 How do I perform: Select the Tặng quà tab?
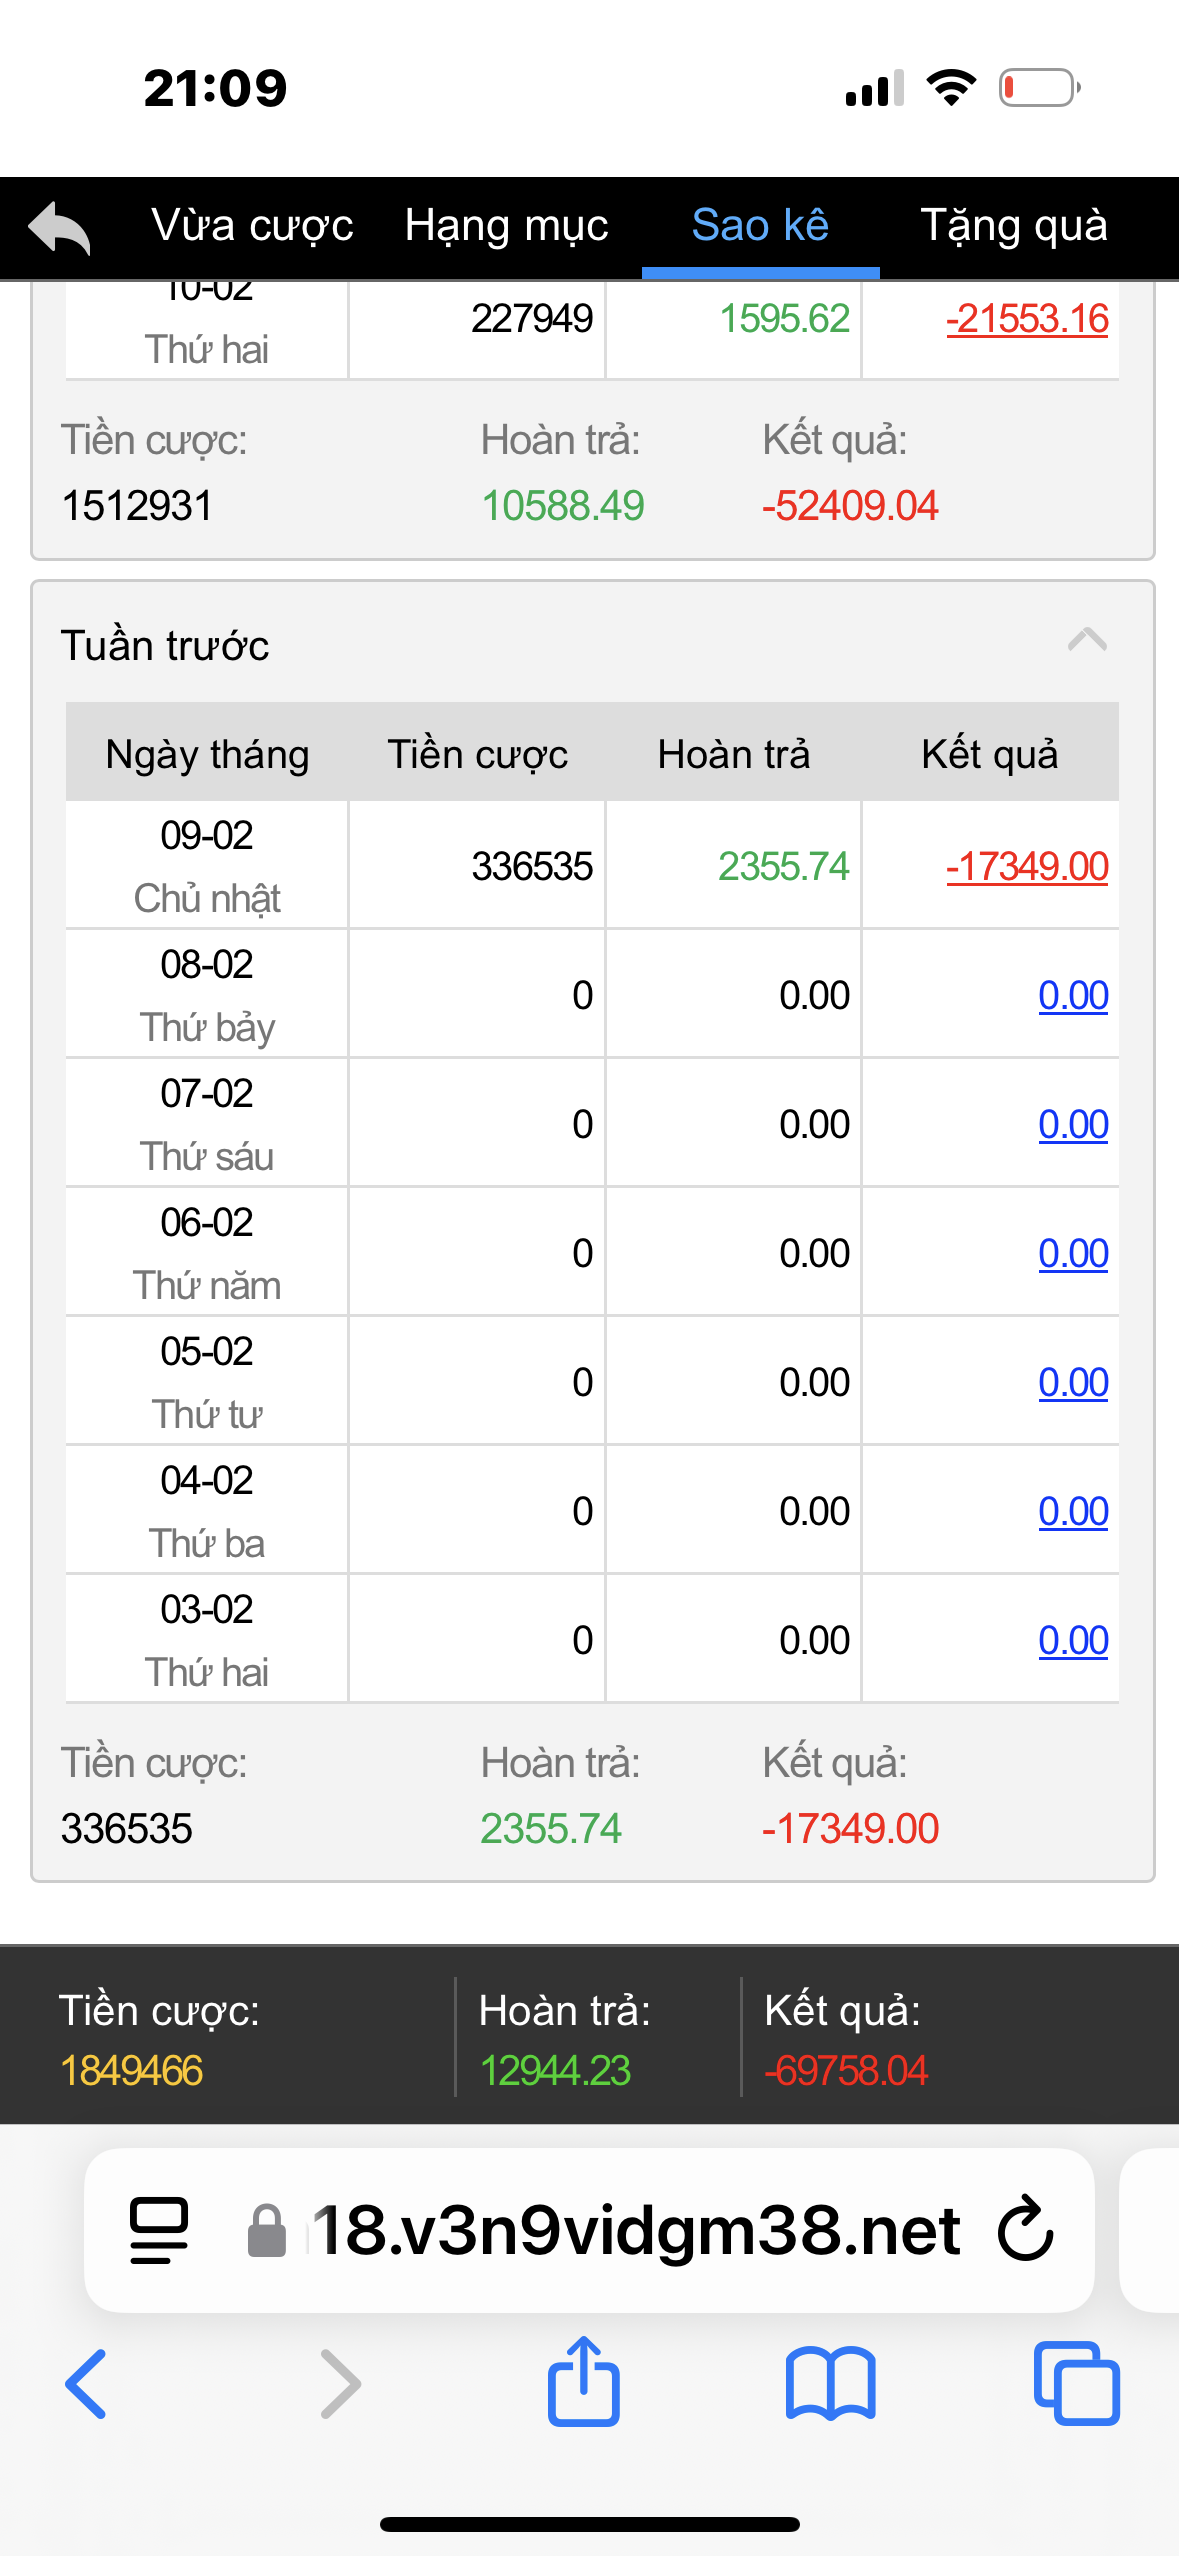1013,226
